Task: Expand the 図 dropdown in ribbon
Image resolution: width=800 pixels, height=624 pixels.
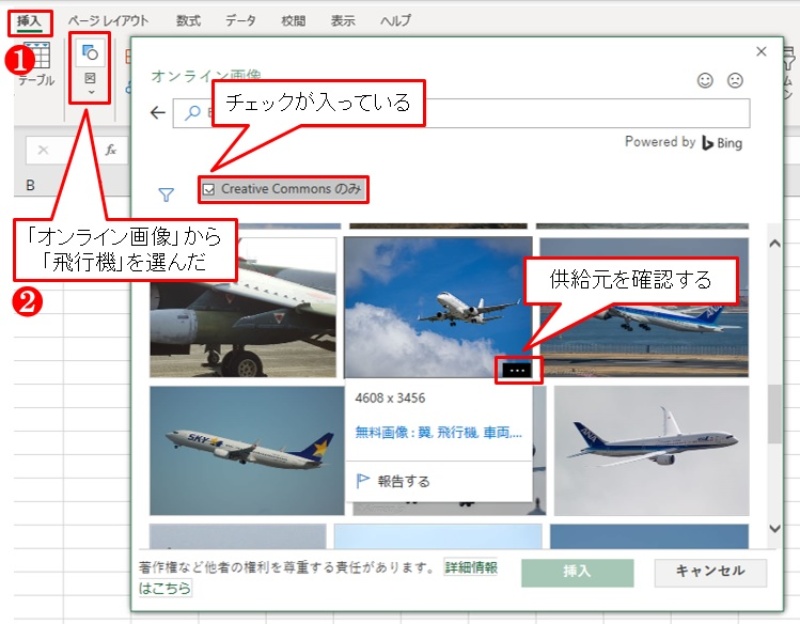Action: [x=89, y=92]
